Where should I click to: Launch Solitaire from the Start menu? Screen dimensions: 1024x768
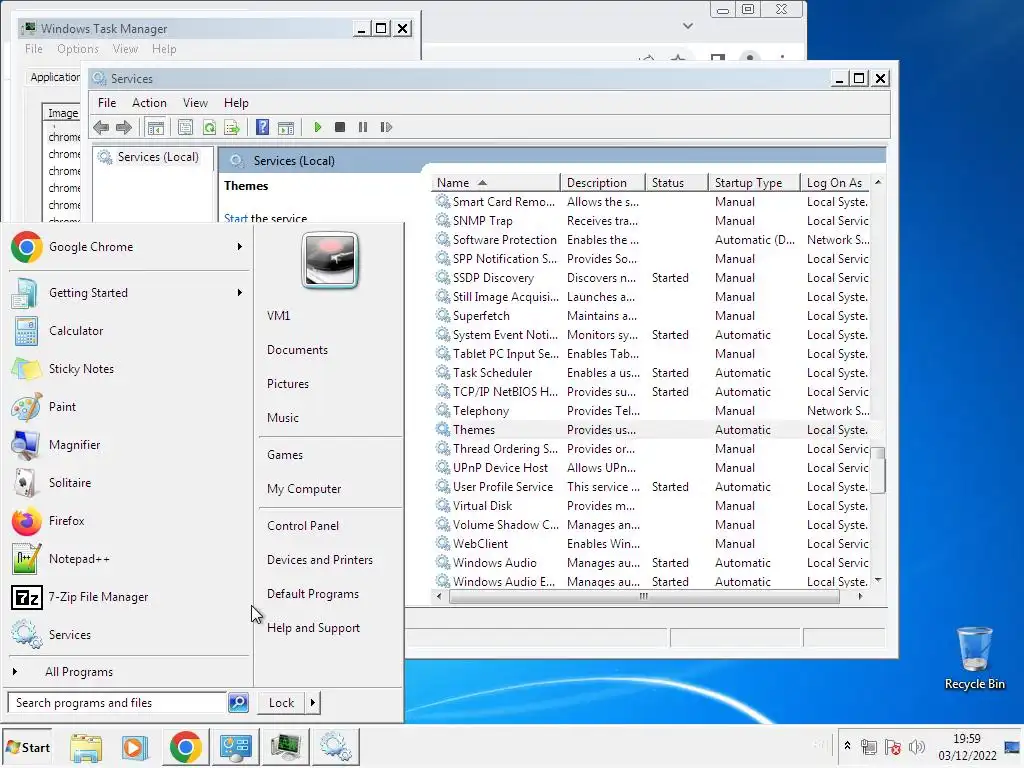pyautogui.click(x=129, y=483)
